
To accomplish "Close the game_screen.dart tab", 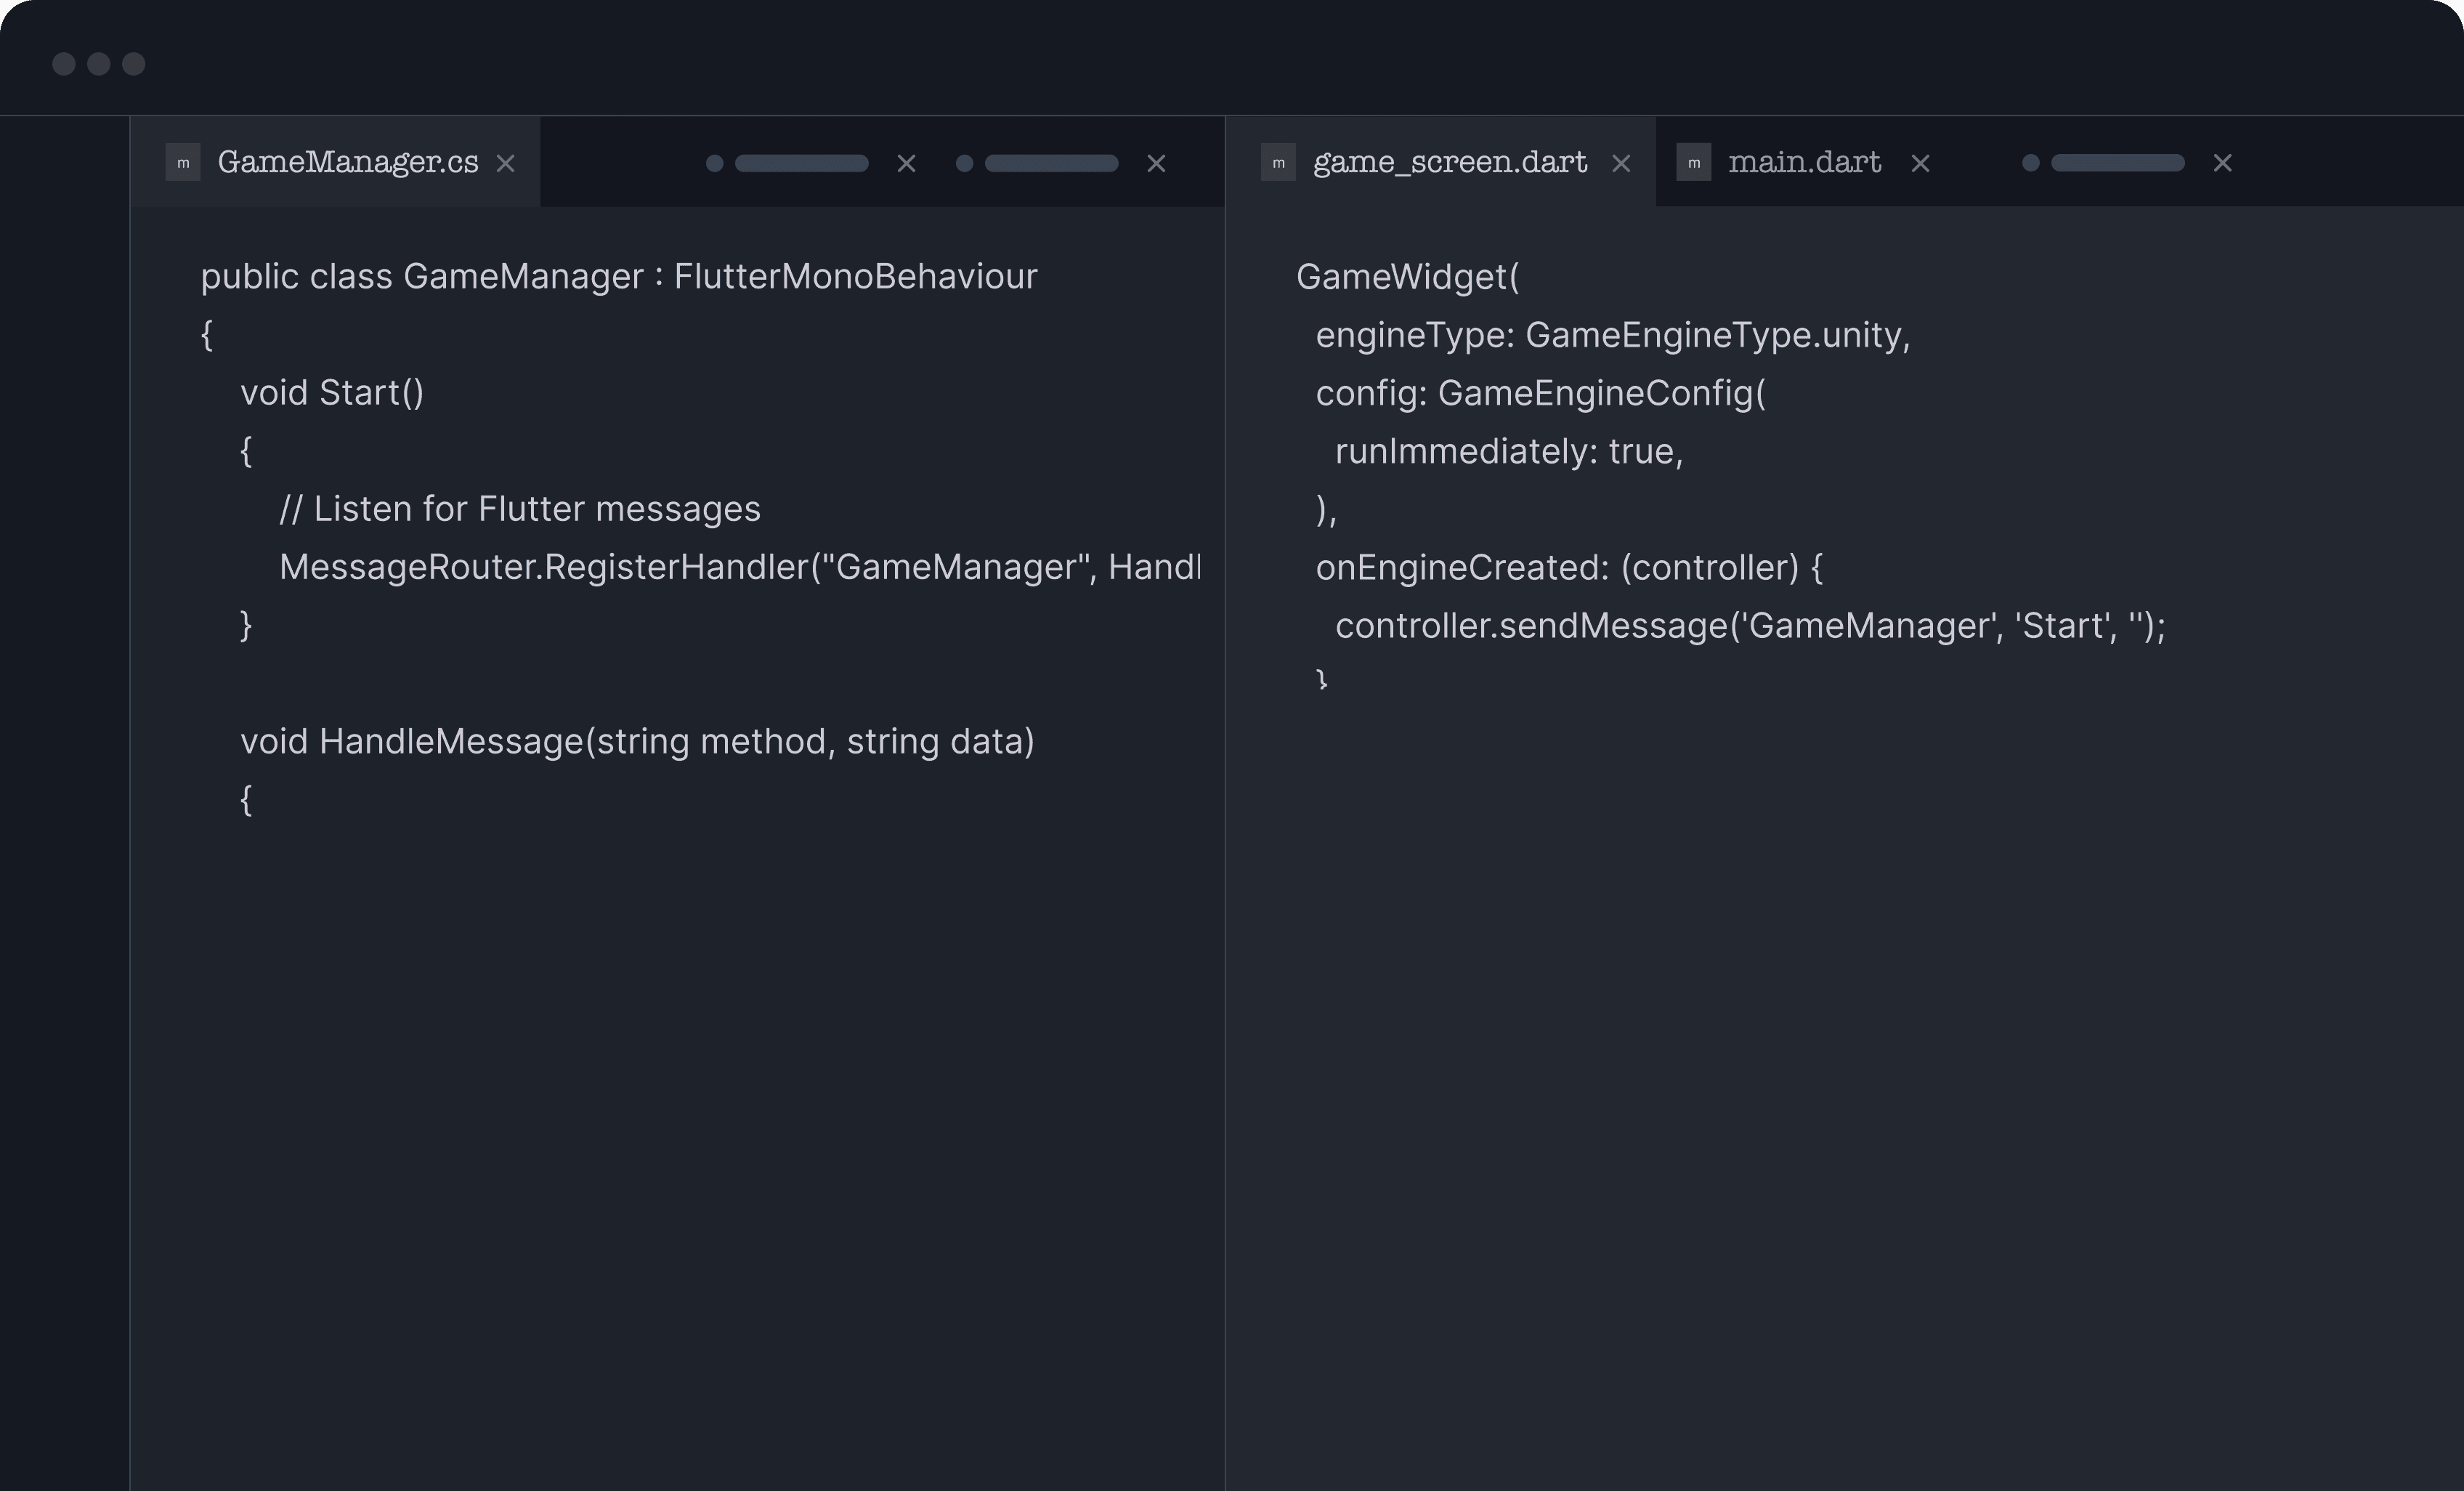I will (1621, 164).
